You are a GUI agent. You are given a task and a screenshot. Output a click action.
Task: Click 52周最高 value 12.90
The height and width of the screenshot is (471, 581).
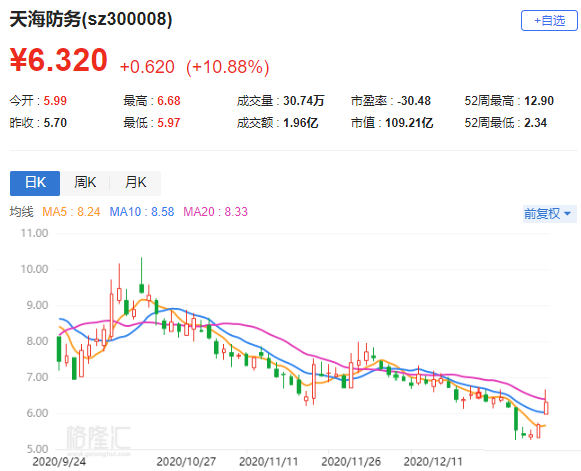pos(539,101)
